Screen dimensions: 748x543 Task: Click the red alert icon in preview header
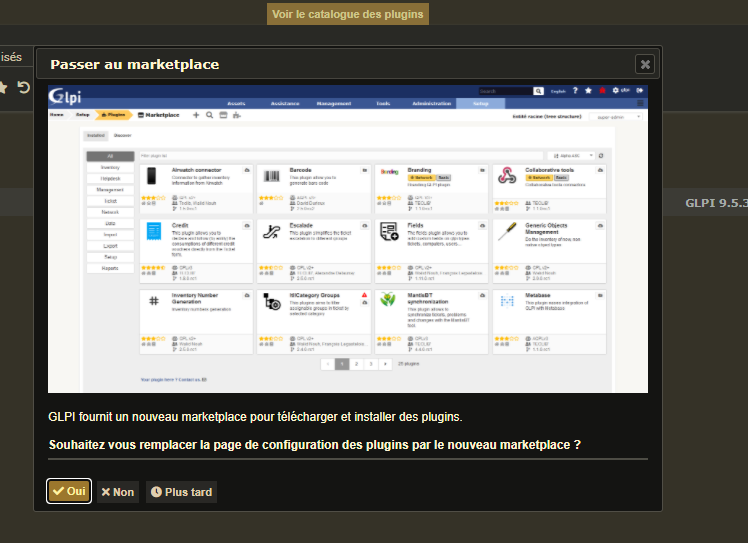point(603,91)
